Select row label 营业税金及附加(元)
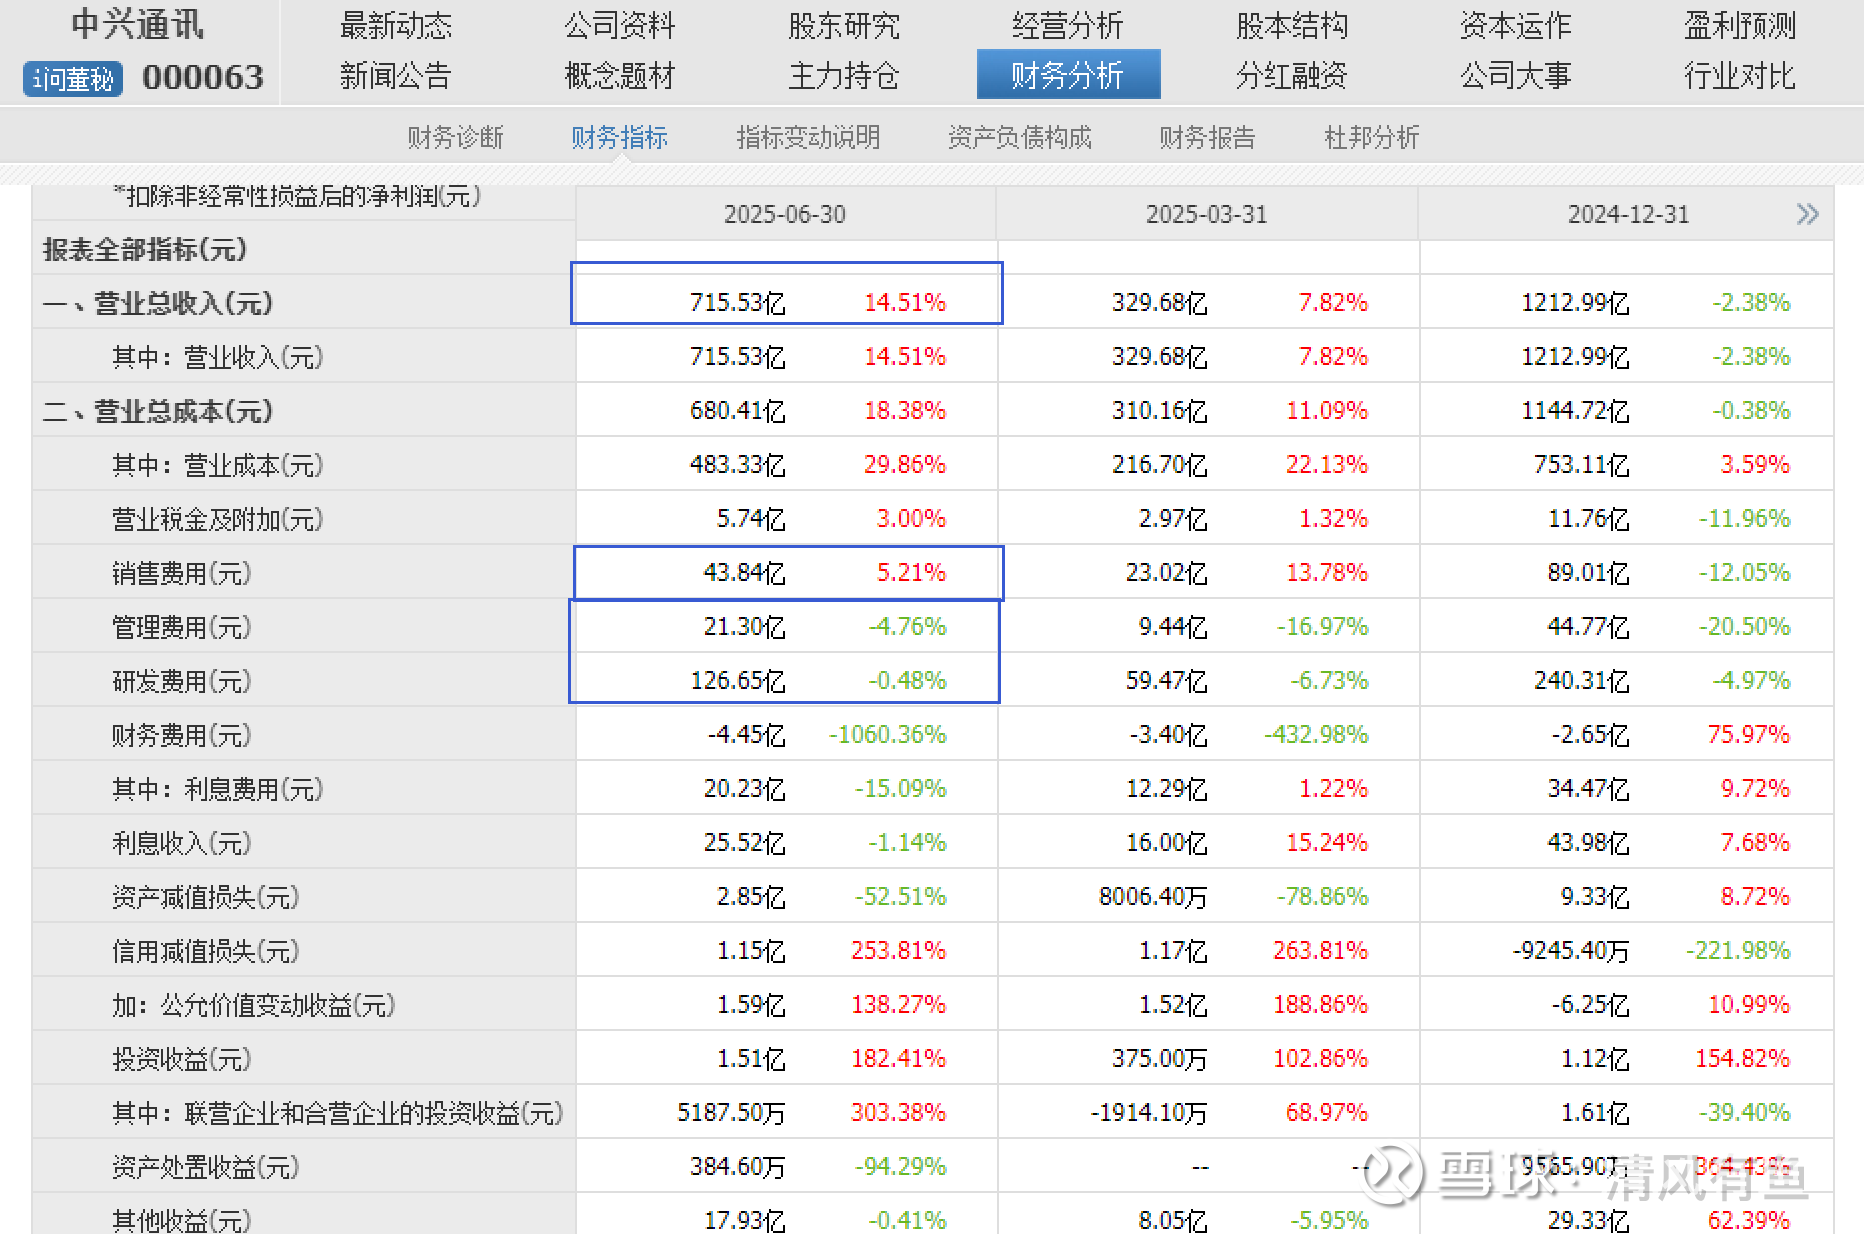Viewport: 1864px width, 1234px height. click(x=218, y=519)
